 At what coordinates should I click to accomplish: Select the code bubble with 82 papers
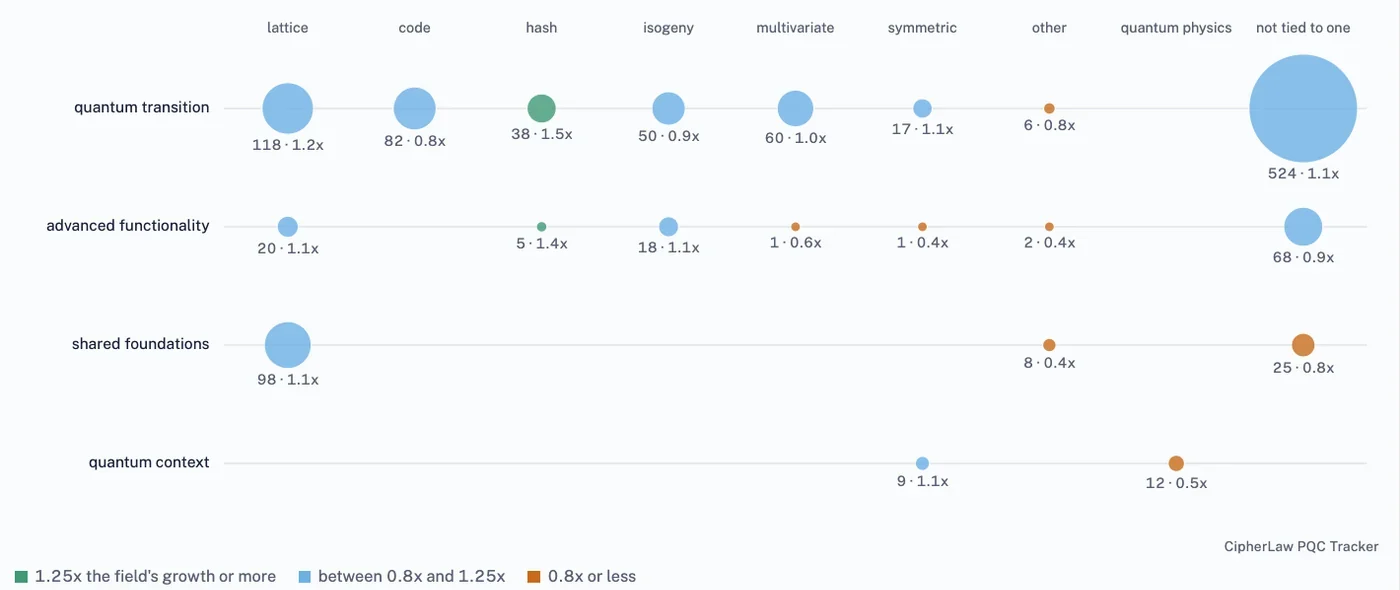(x=415, y=108)
